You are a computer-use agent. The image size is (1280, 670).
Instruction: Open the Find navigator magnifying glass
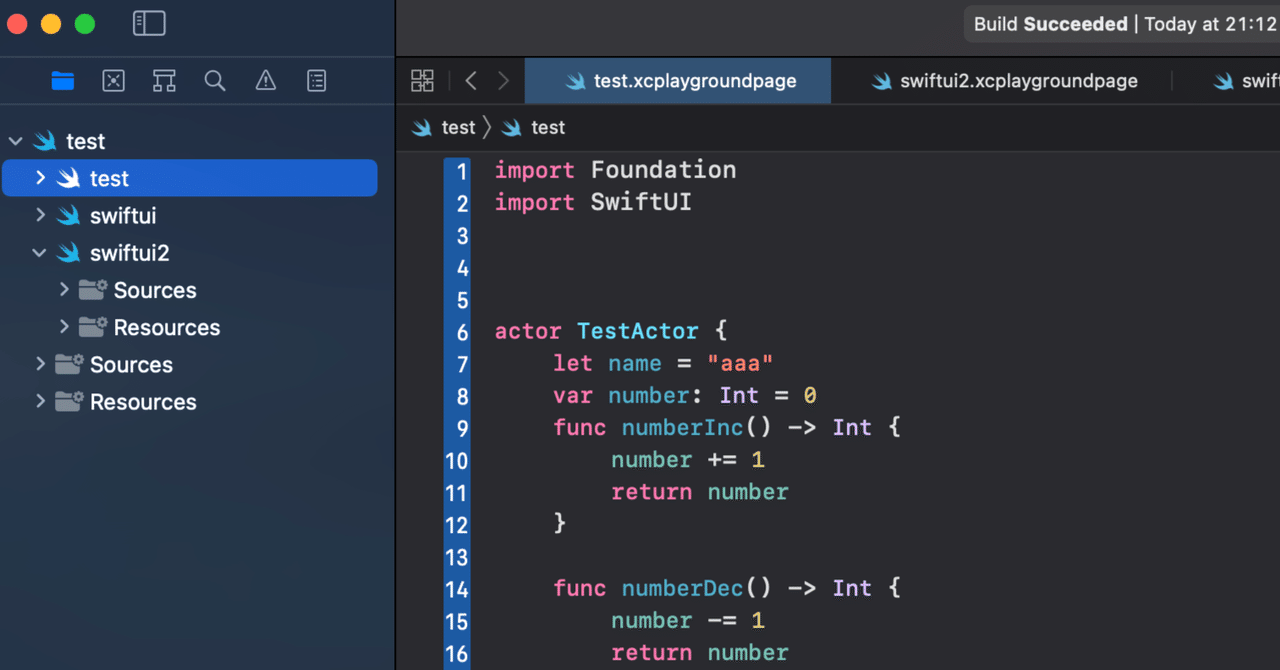coord(214,81)
